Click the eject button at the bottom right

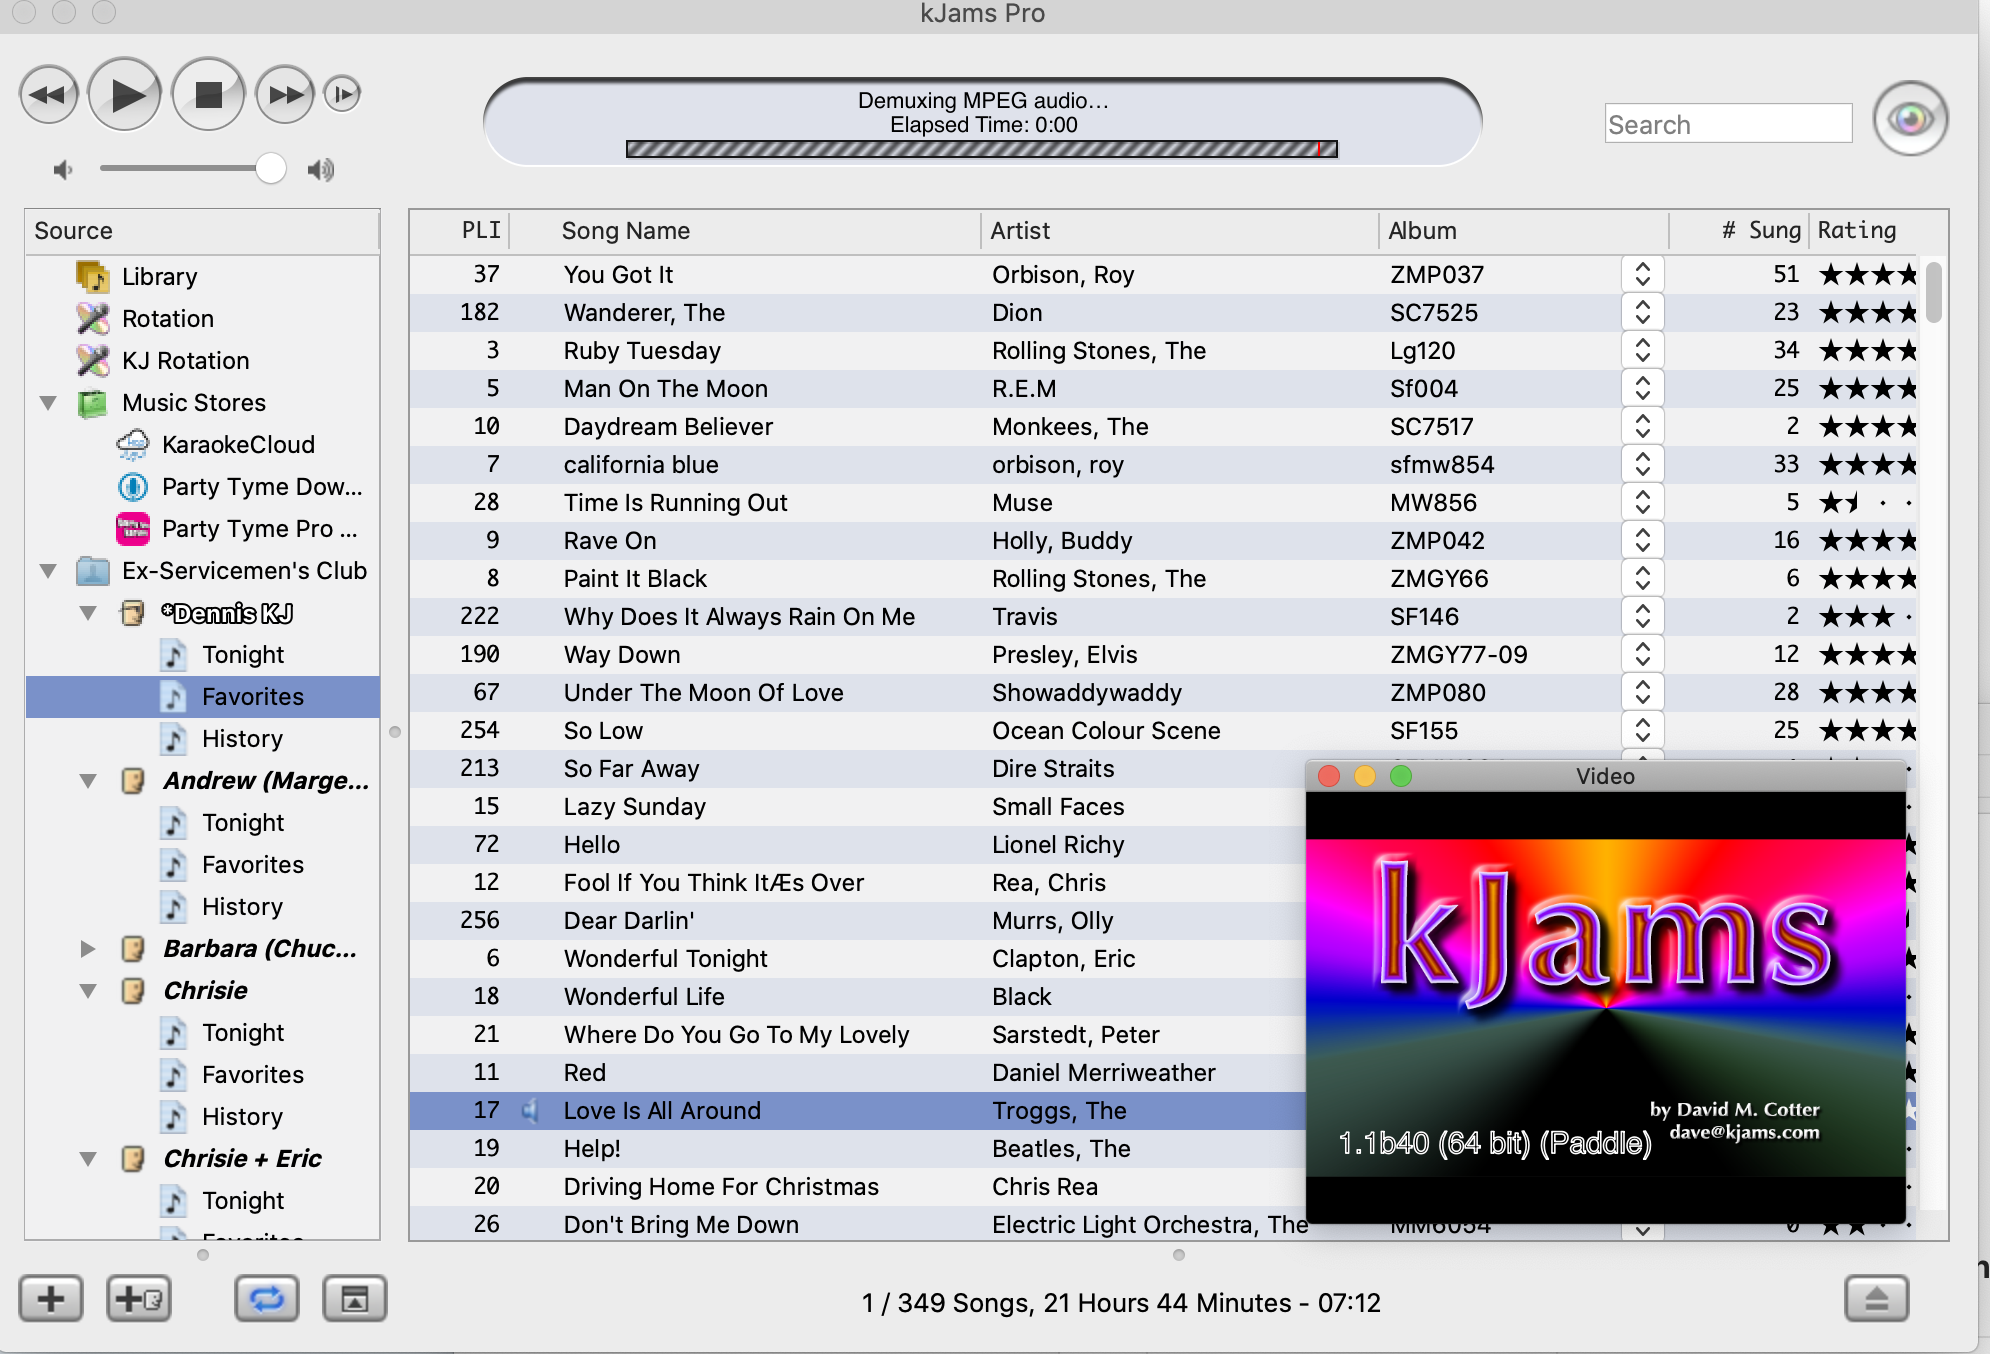[1875, 1299]
